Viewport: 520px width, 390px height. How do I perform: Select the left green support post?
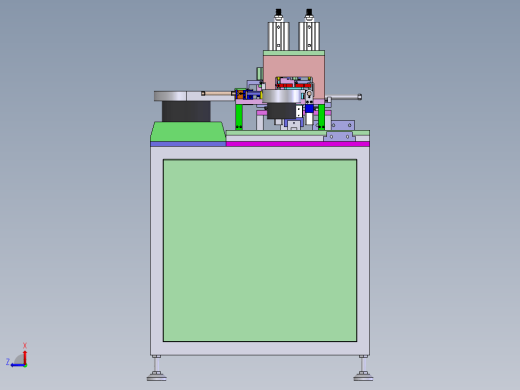click(x=239, y=117)
